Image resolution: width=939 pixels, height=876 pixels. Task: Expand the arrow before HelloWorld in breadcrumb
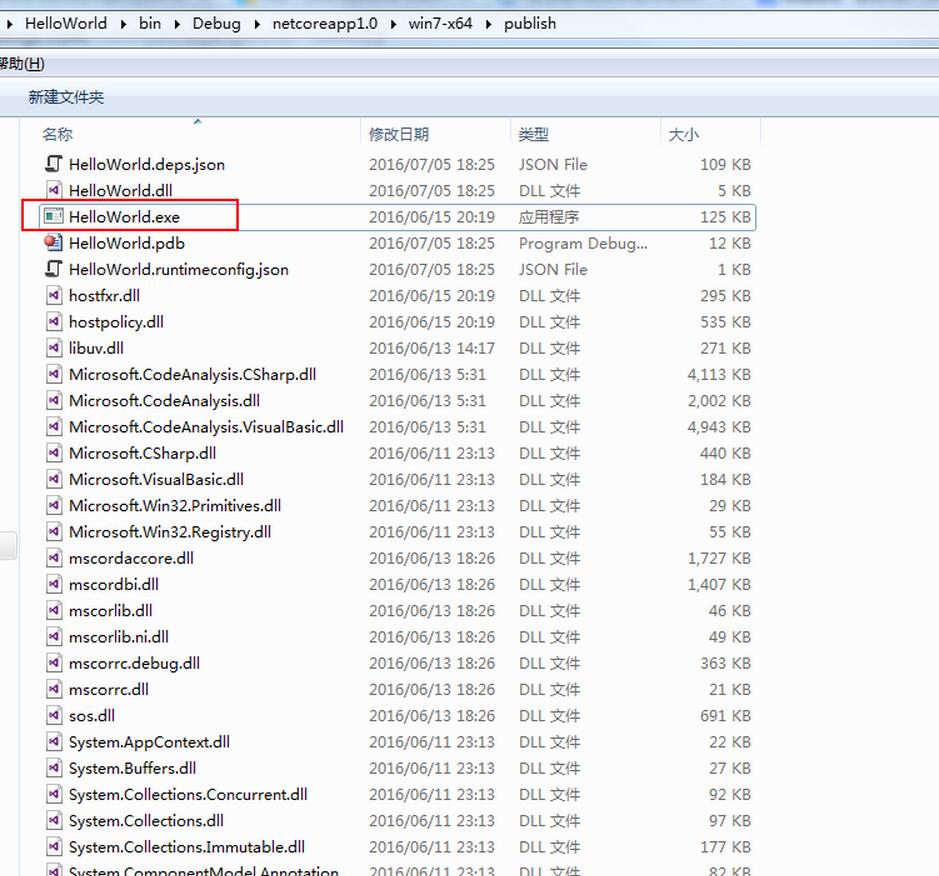pos(10,24)
